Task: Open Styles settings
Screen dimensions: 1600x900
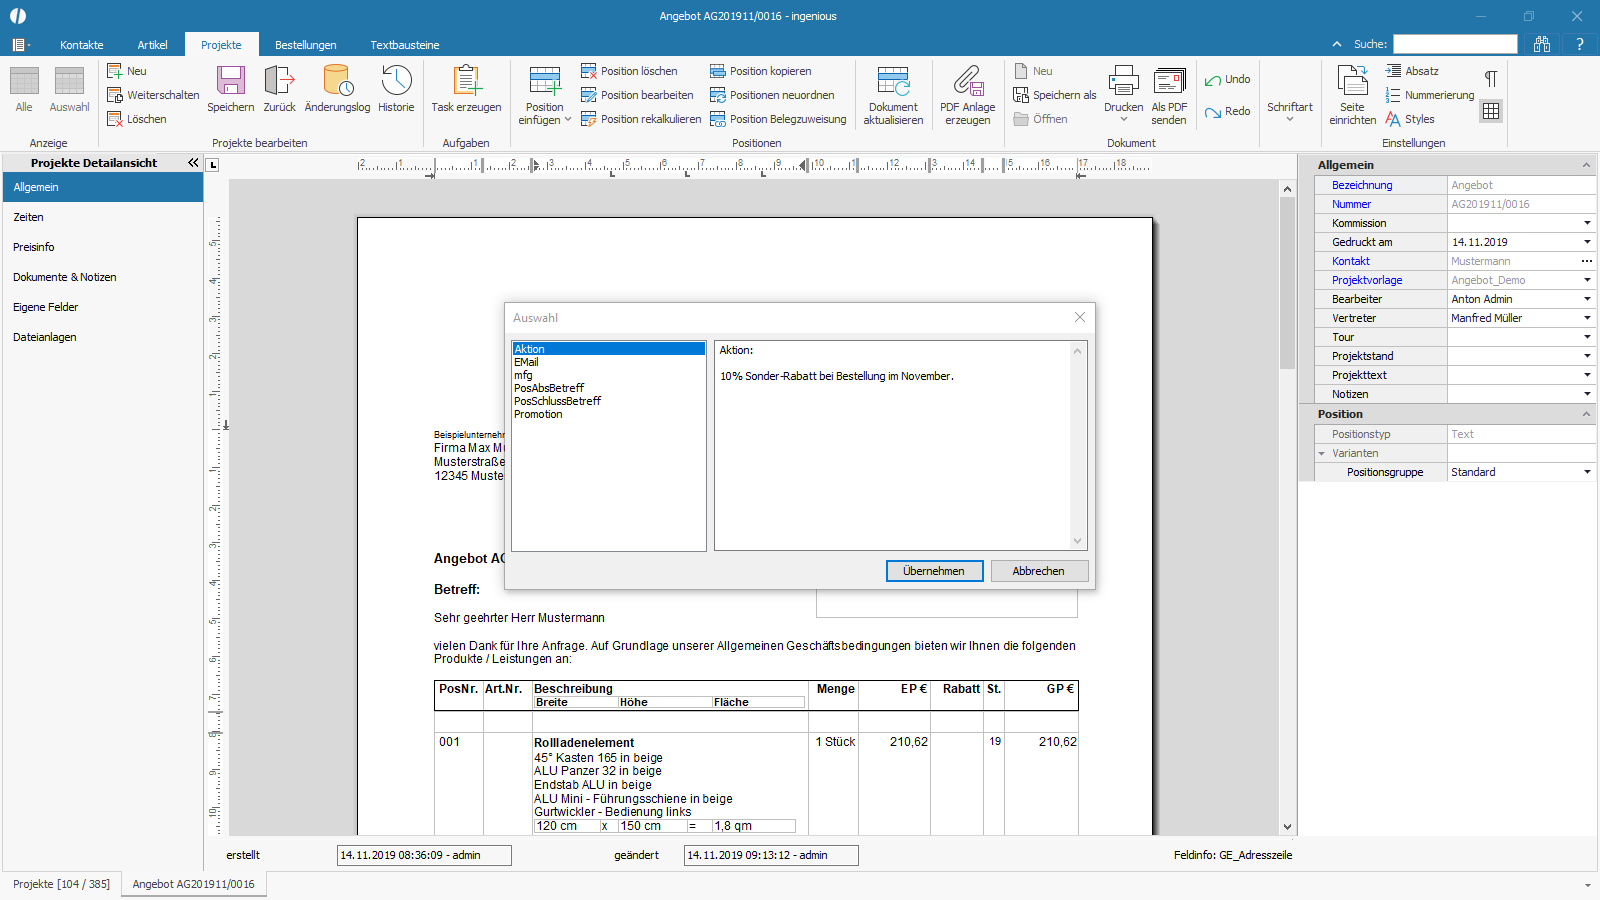Action: coord(1409,119)
